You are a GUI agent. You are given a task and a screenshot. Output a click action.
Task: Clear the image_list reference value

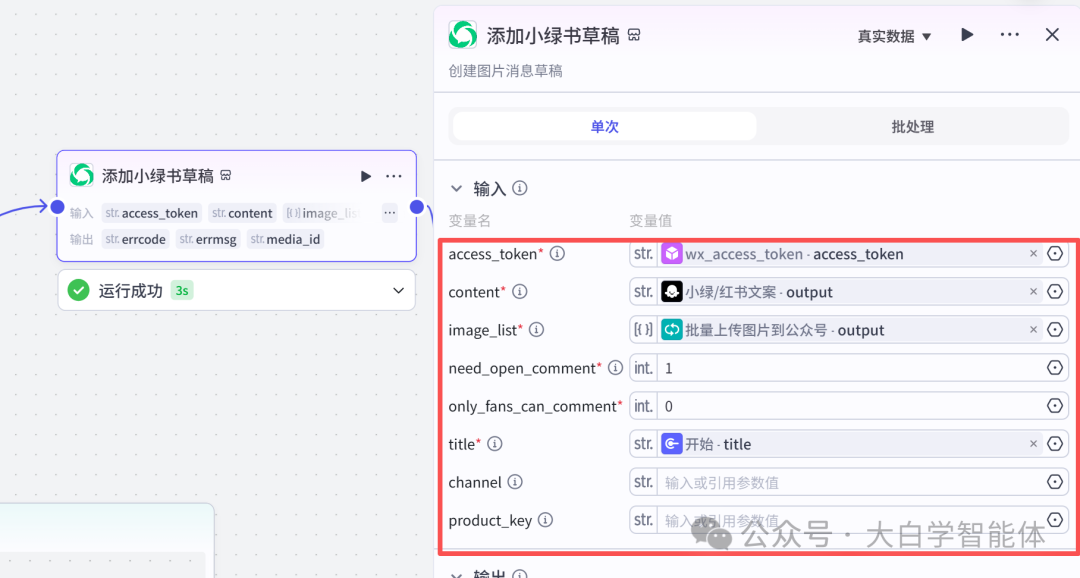pyautogui.click(x=1033, y=330)
